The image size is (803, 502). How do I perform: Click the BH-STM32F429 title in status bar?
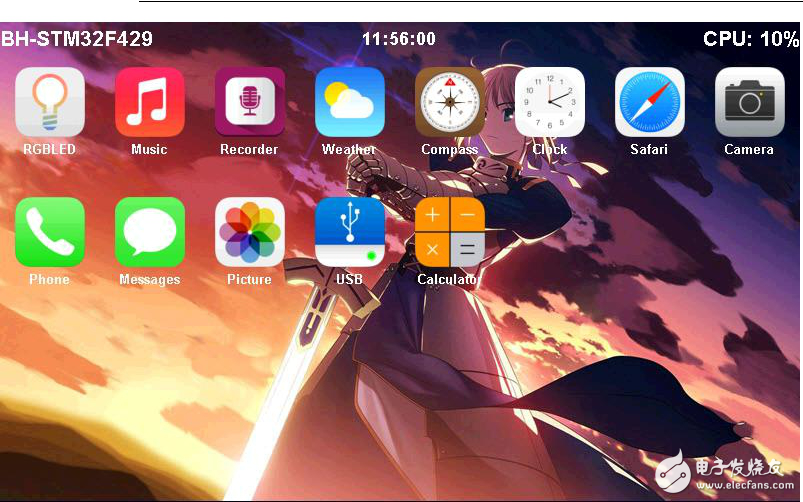77,39
